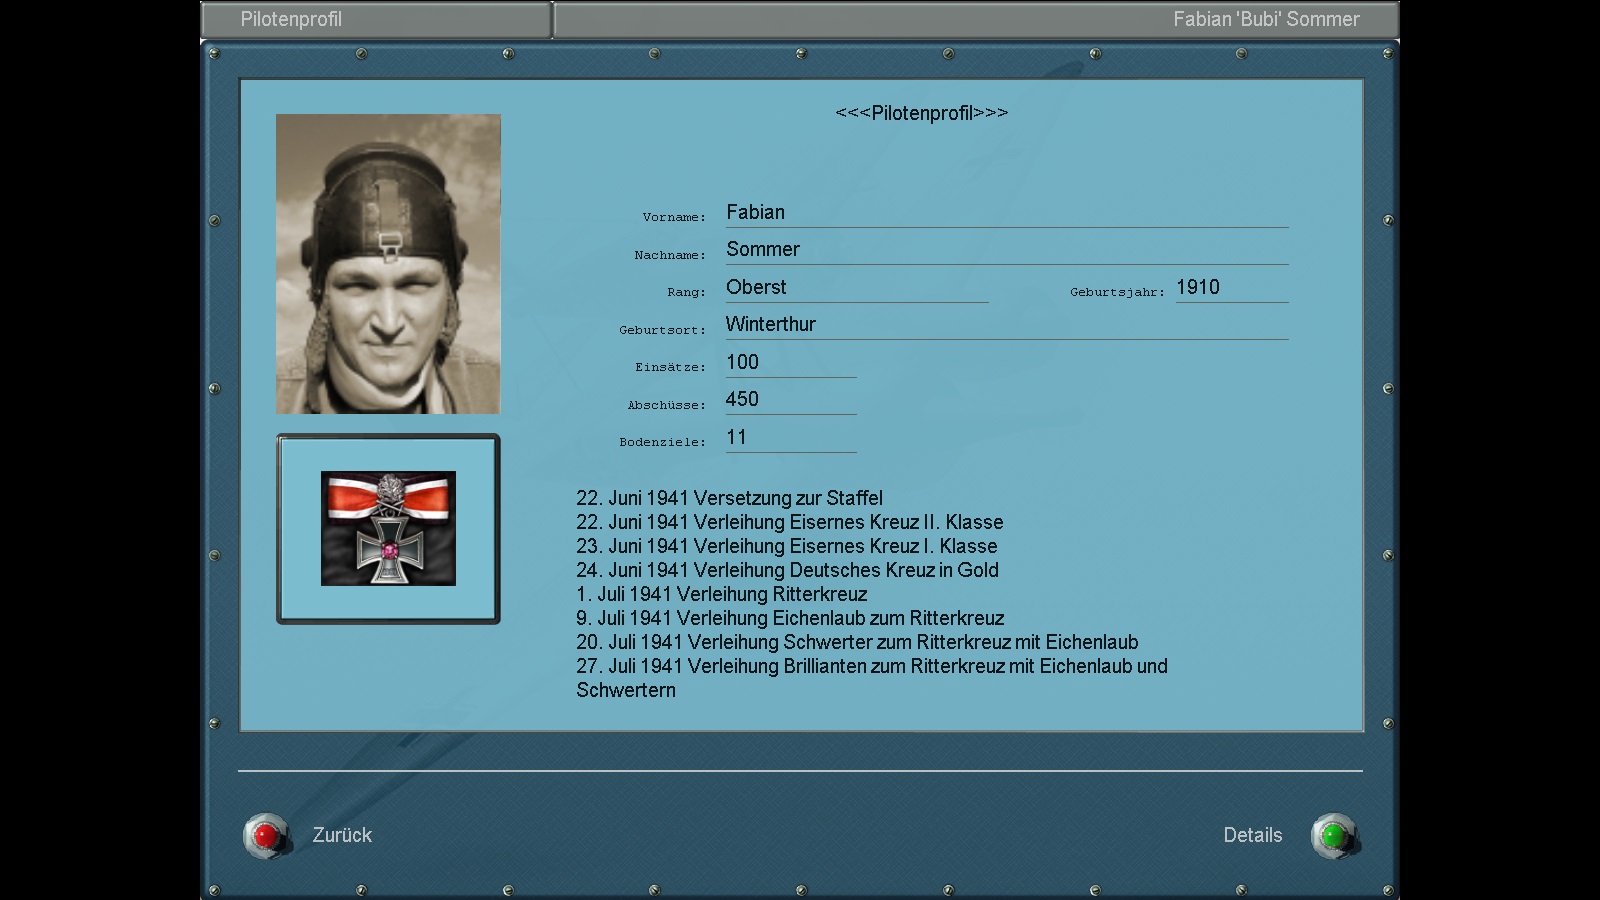The image size is (1600, 900).
Task: Click the Geburtsjahr field showing 1910
Action: (1232, 288)
